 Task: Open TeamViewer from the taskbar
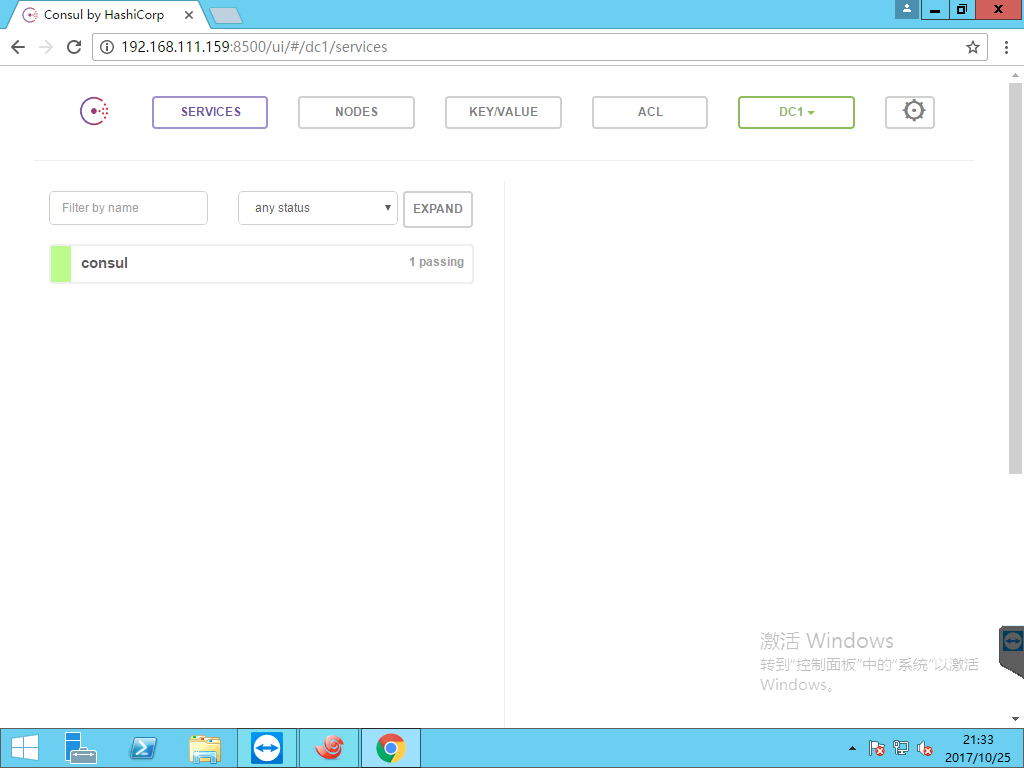[268, 748]
